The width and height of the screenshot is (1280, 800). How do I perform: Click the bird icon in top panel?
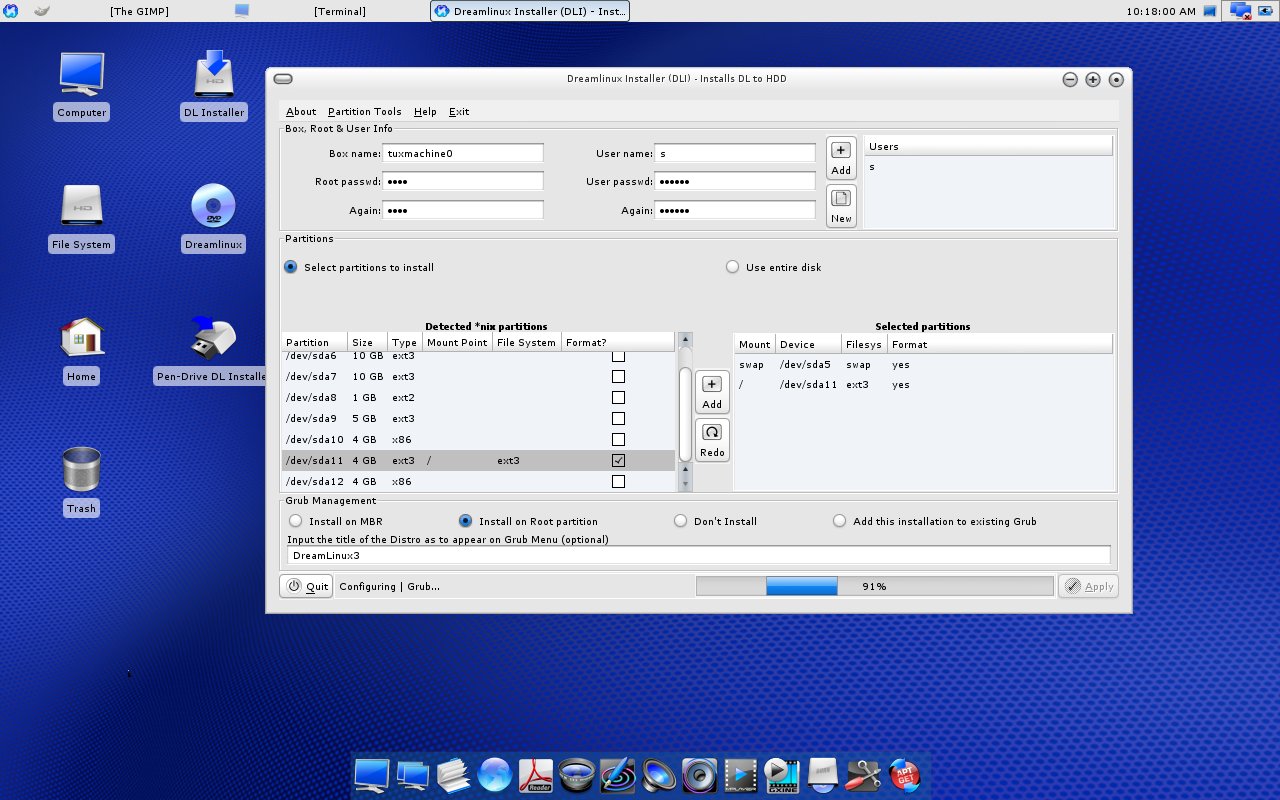tap(42, 11)
